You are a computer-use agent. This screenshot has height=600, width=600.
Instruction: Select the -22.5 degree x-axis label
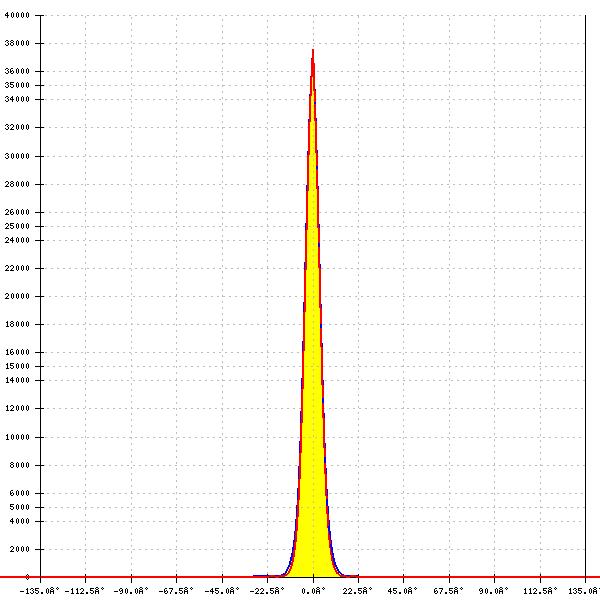267,591
